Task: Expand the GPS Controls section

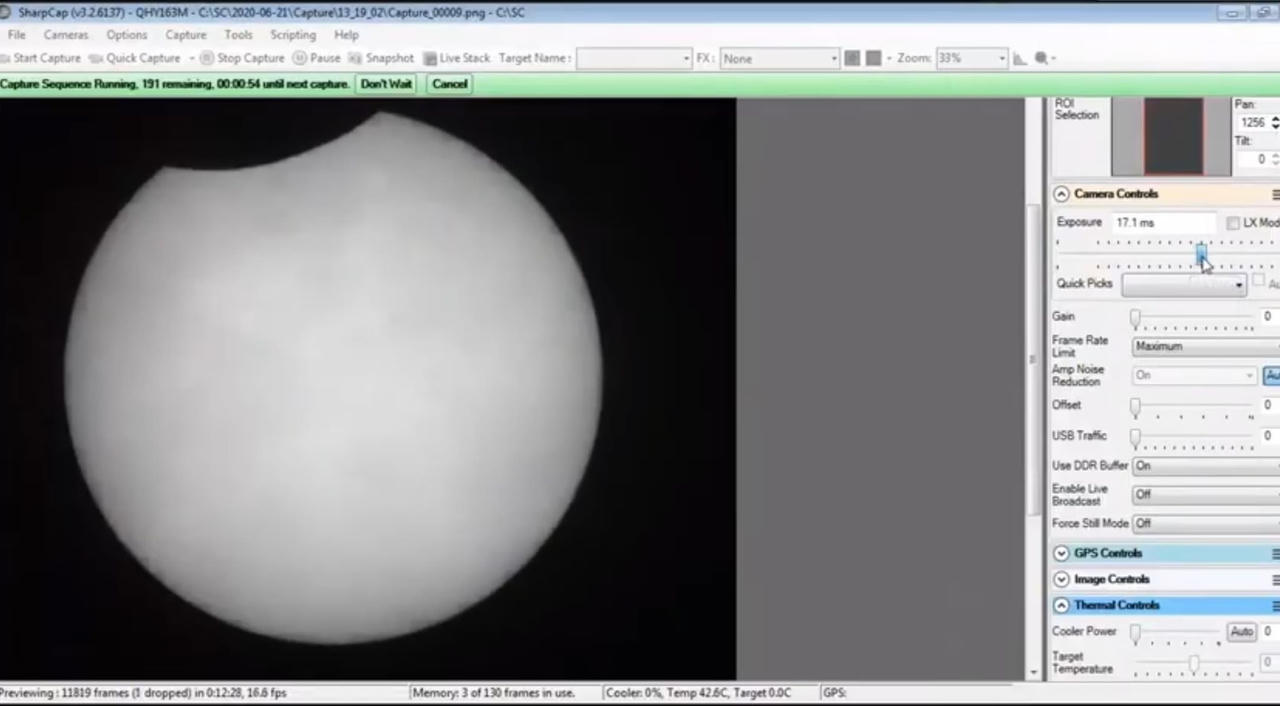Action: click(x=1061, y=553)
